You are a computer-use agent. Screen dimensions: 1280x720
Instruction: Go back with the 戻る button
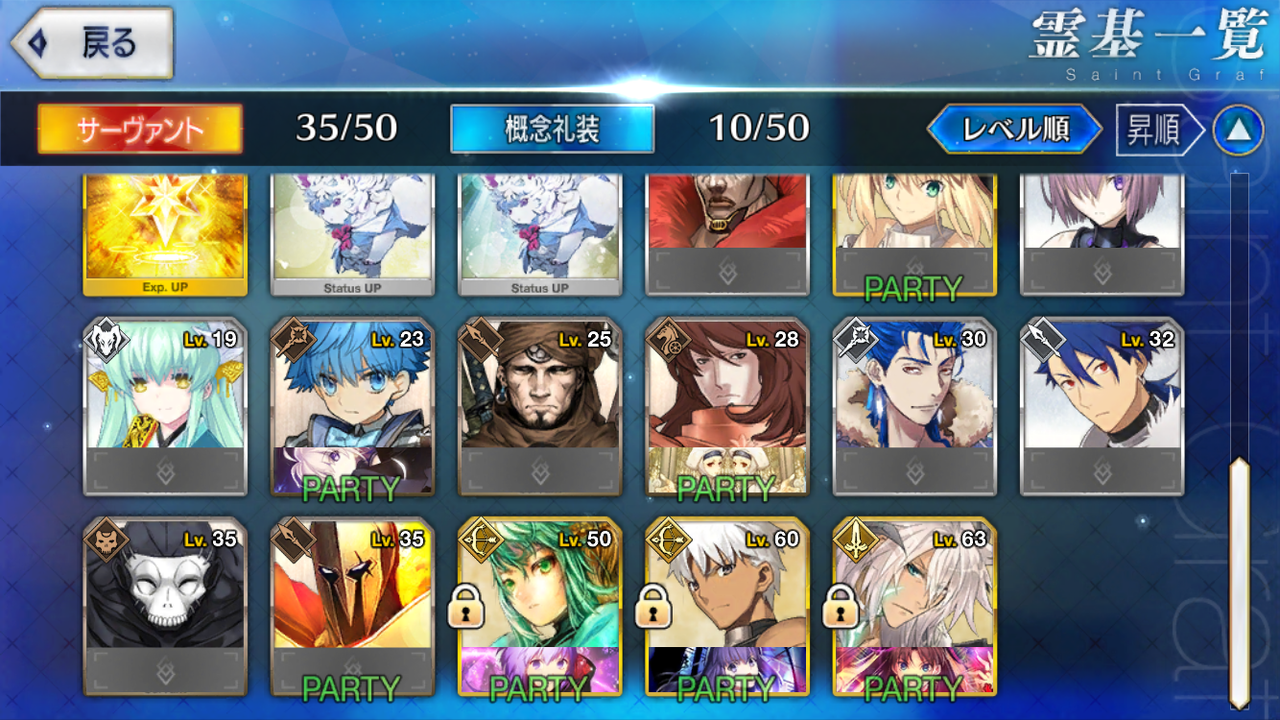click(x=92, y=43)
